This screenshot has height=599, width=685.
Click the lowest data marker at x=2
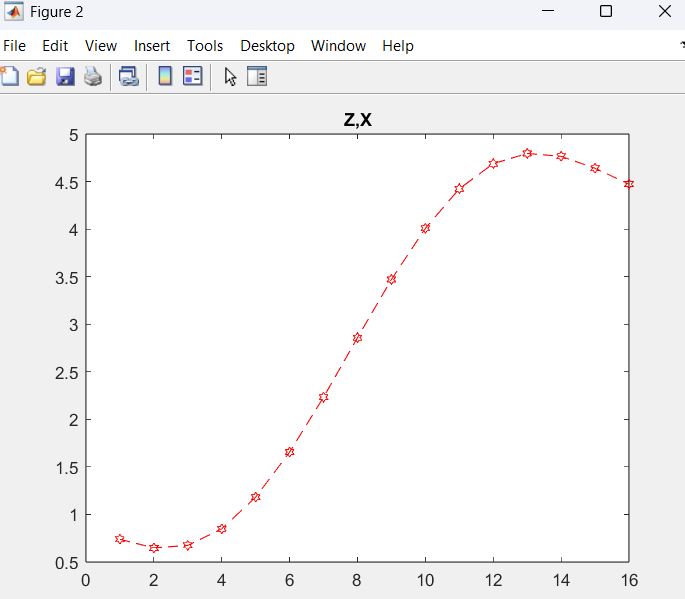tap(154, 548)
